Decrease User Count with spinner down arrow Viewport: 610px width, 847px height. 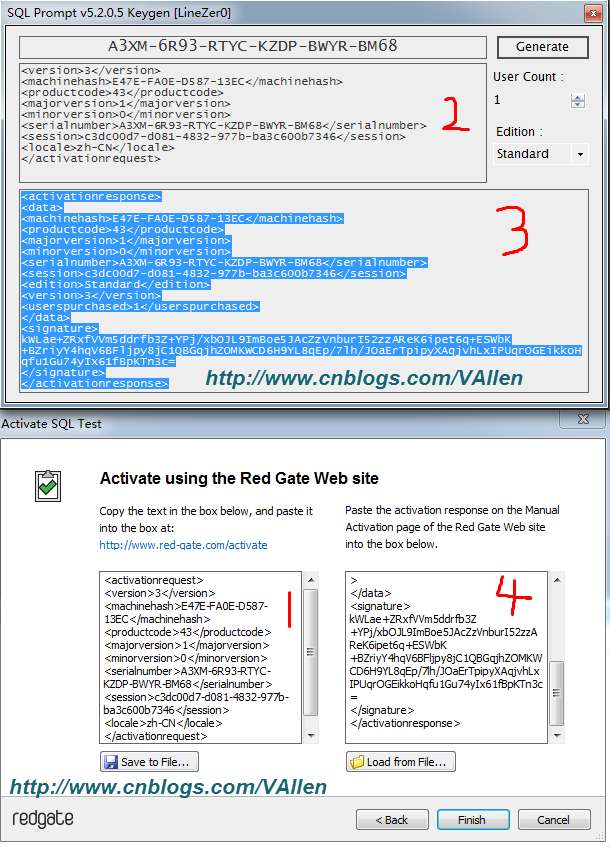(578, 104)
